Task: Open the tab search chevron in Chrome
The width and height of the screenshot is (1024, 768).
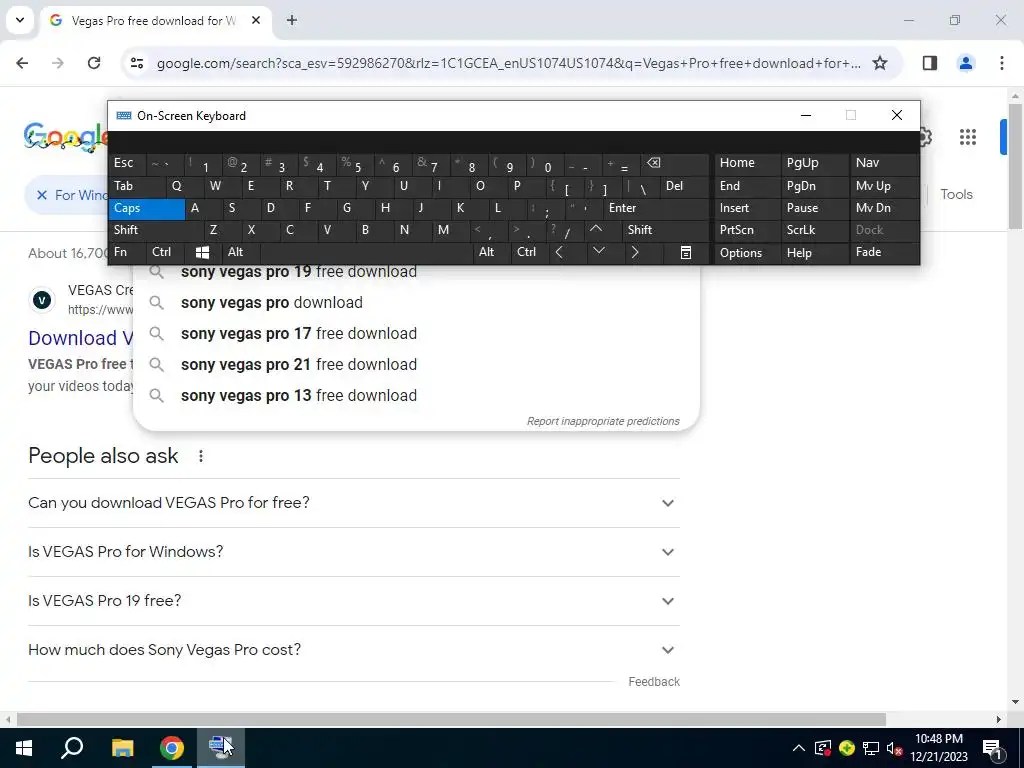Action: (20, 20)
